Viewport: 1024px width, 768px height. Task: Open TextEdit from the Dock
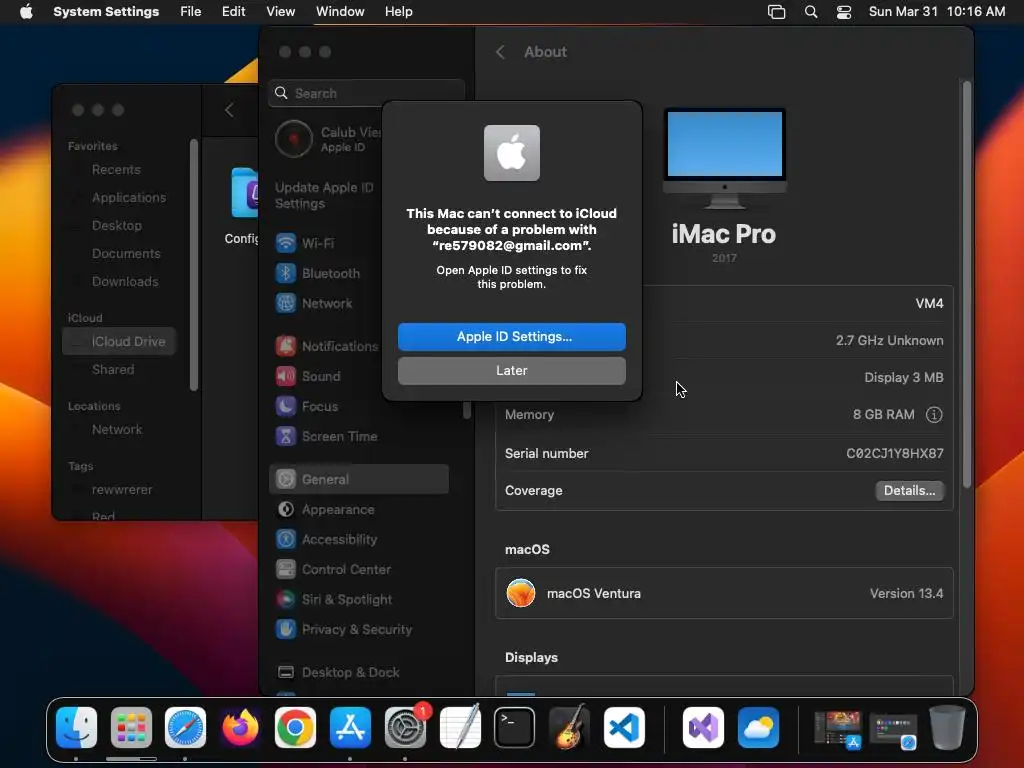(460, 728)
